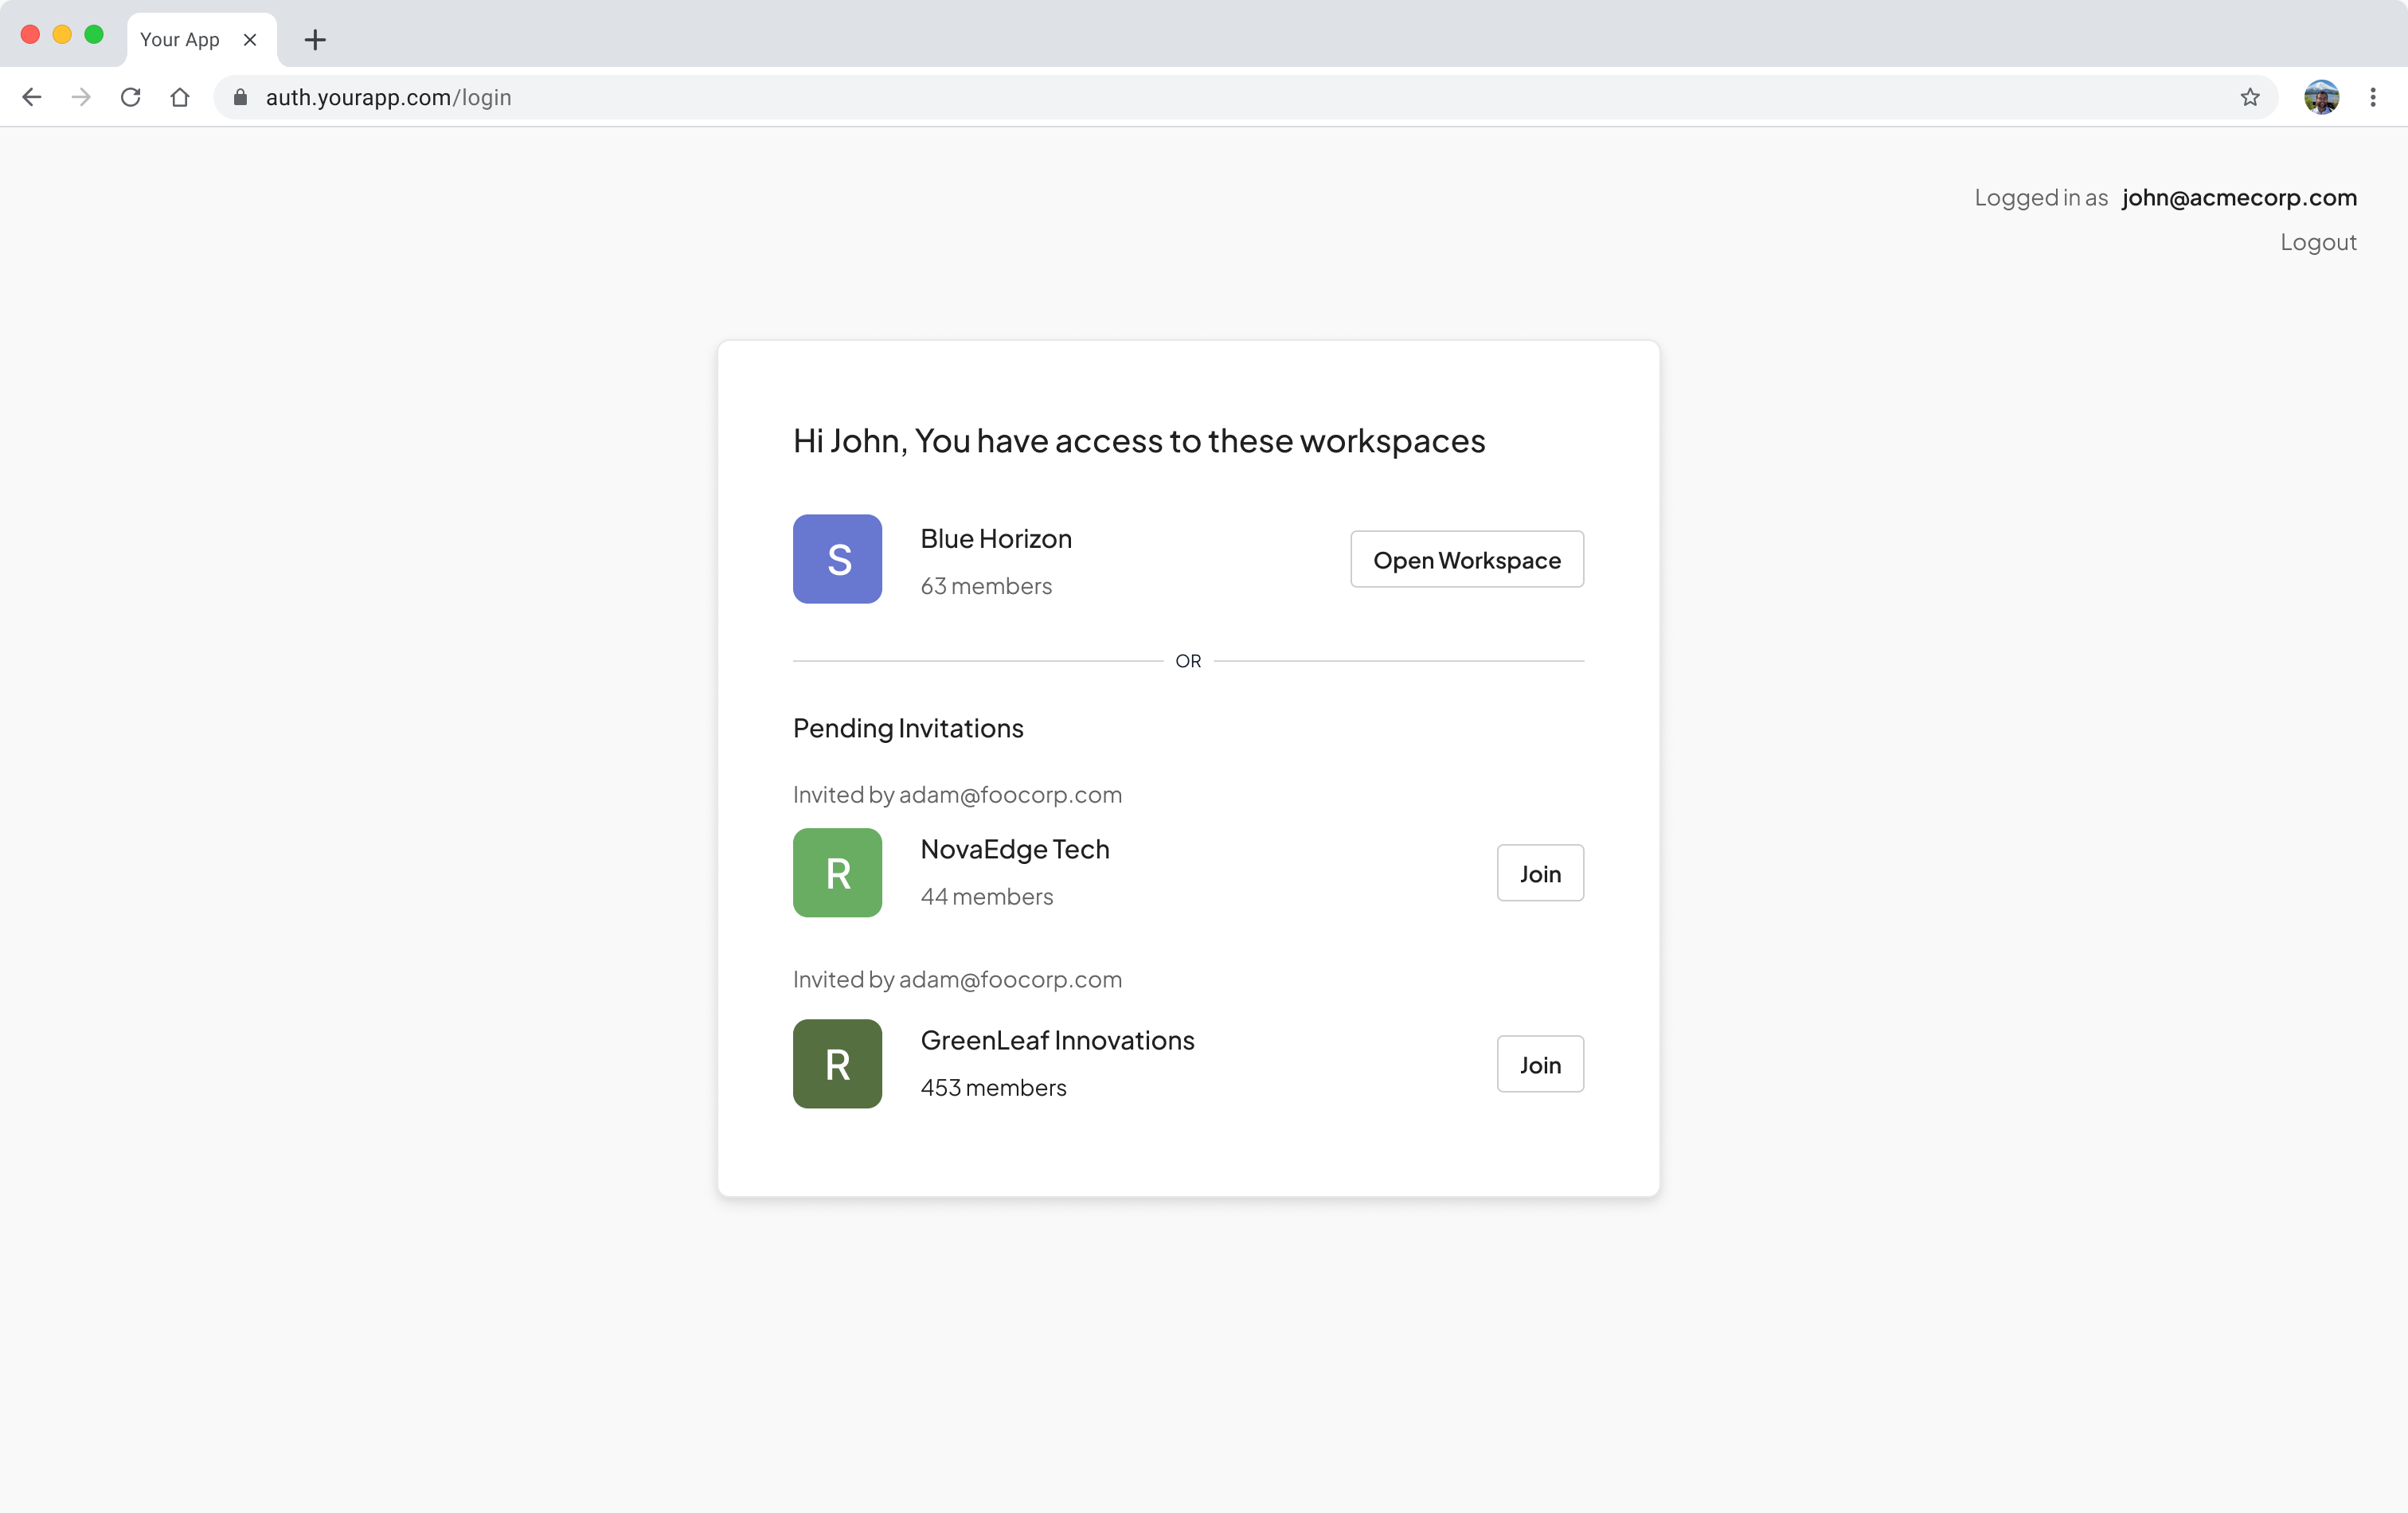The width and height of the screenshot is (2408, 1513).
Task: Click the GreenLeaf Innovations workspace name
Action: [x=1057, y=1040]
